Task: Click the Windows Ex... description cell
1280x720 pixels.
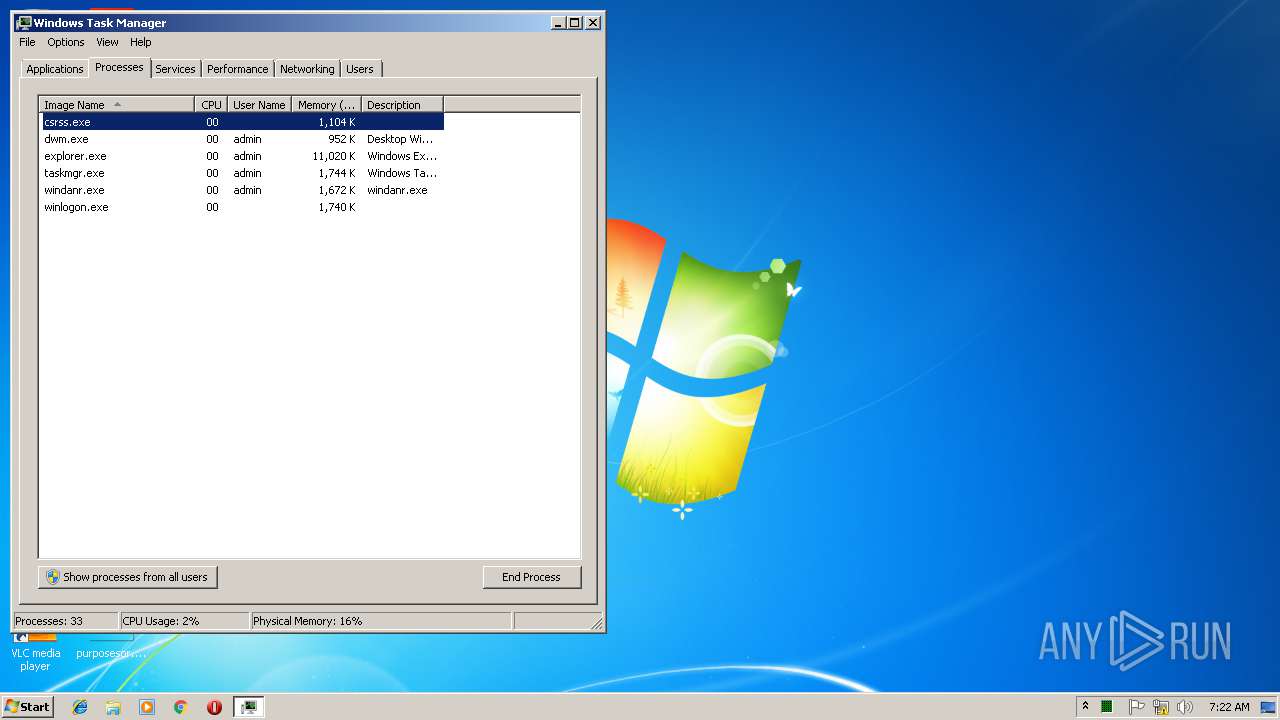Action: point(402,156)
